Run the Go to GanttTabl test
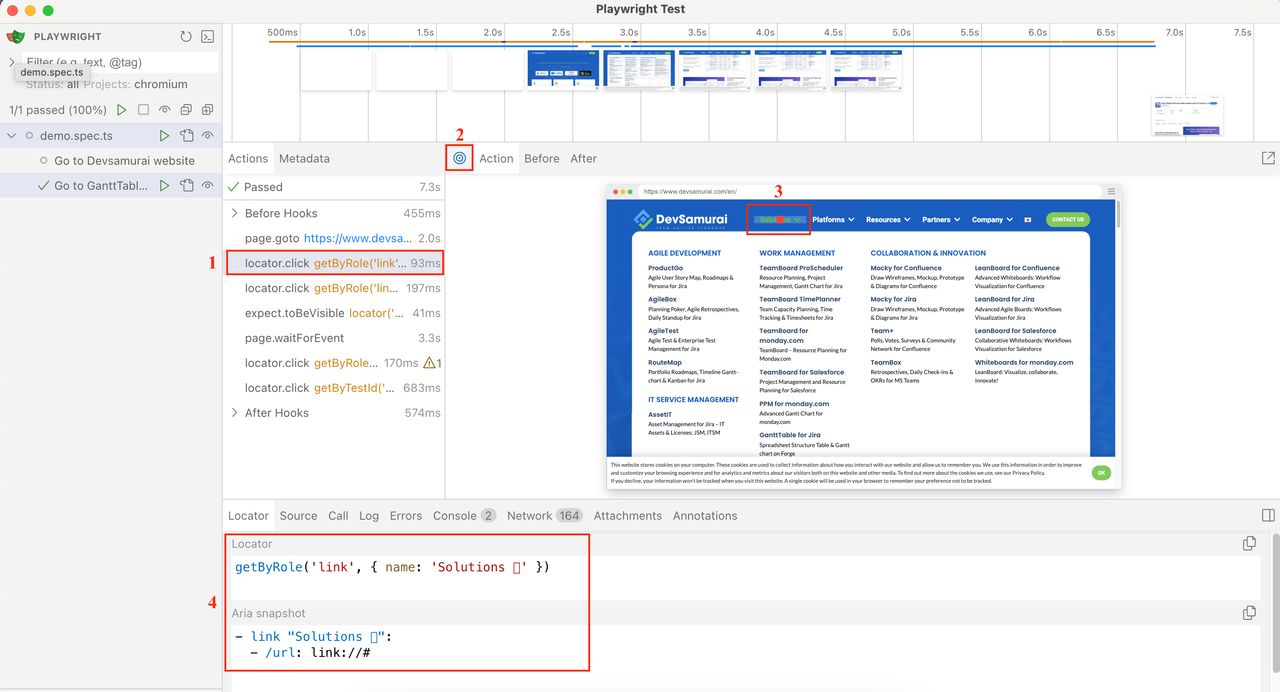1280x692 pixels. pyautogui.click(x=165, y=186)
